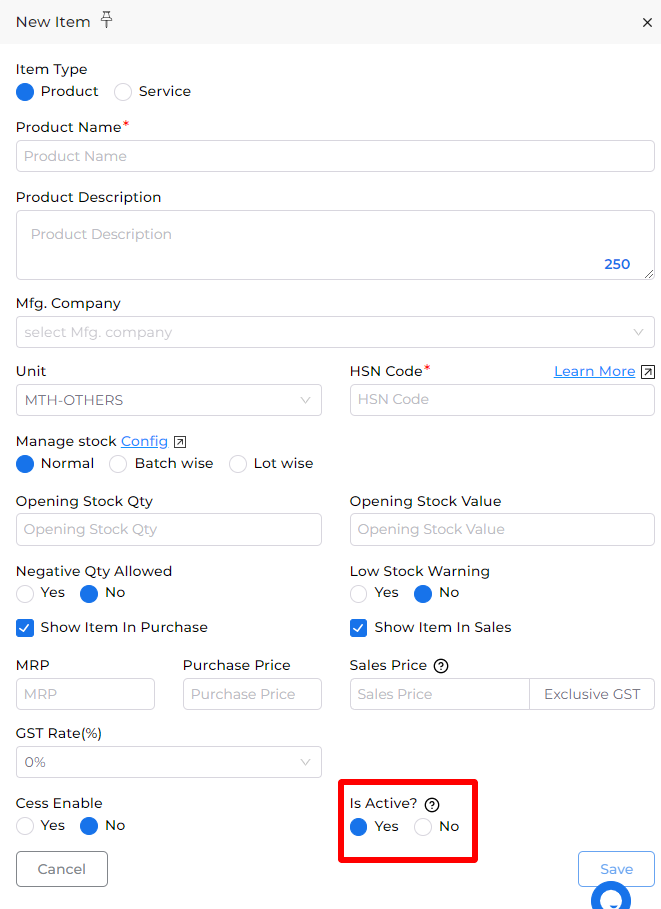Open HSN Code external link icon
Image resolution: width=661 pixels, height=909 pixels.
pos(648,372)
